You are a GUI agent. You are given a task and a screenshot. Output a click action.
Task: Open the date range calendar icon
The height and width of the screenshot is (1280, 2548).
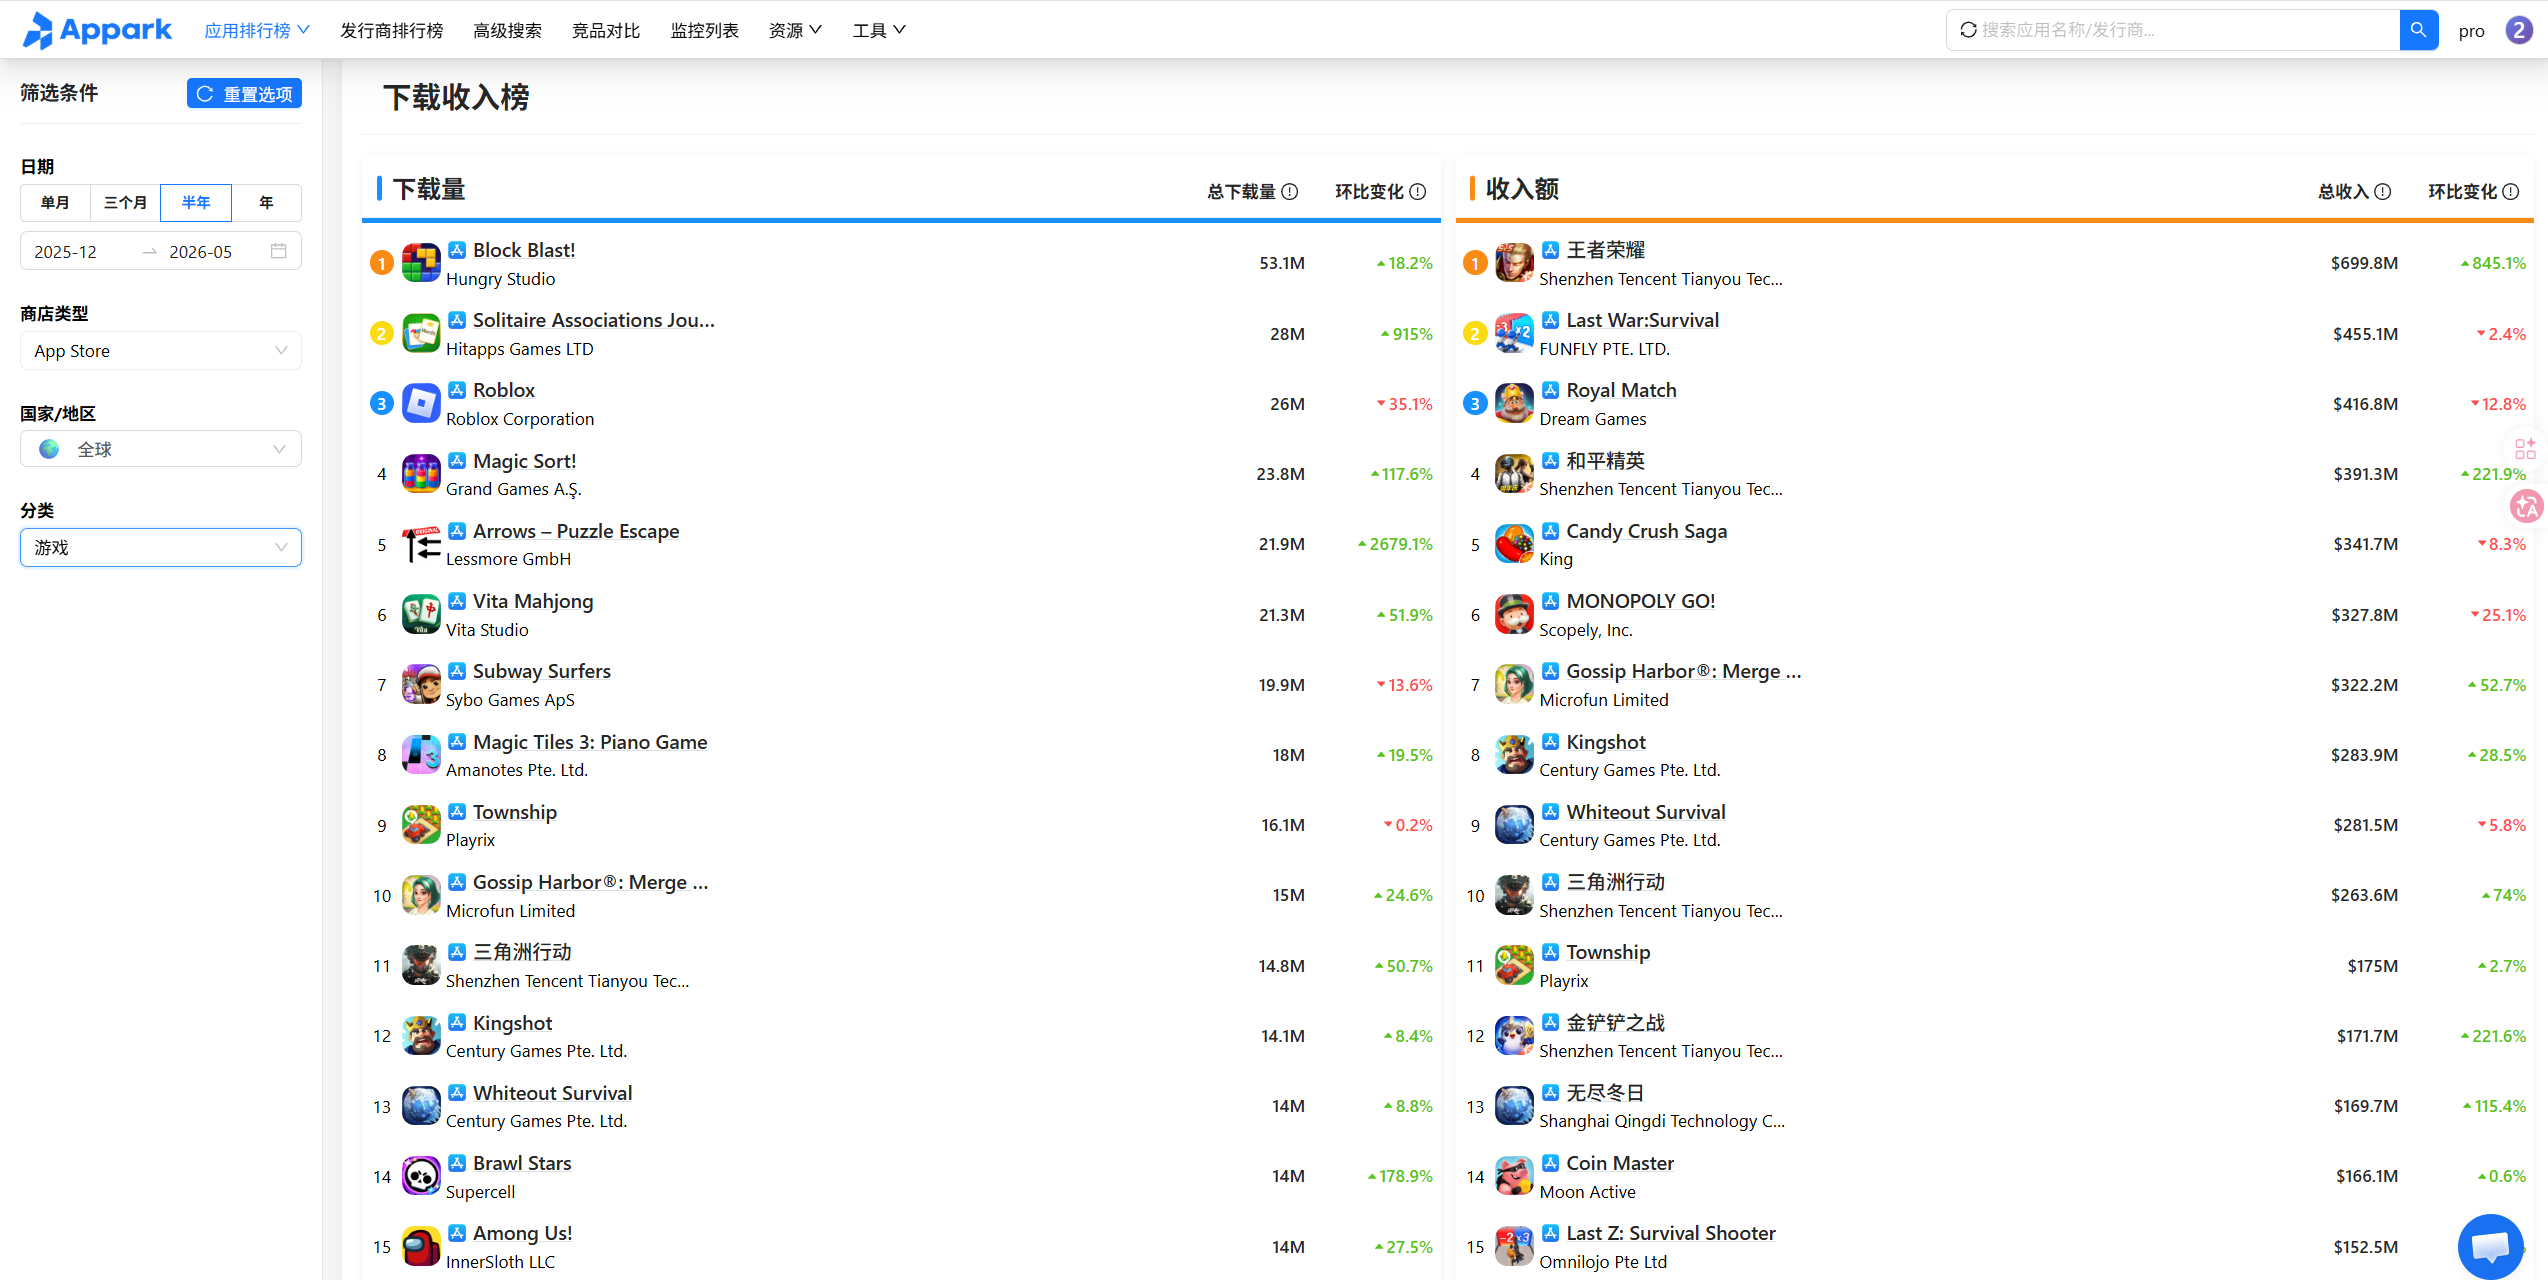click(279, 251)
